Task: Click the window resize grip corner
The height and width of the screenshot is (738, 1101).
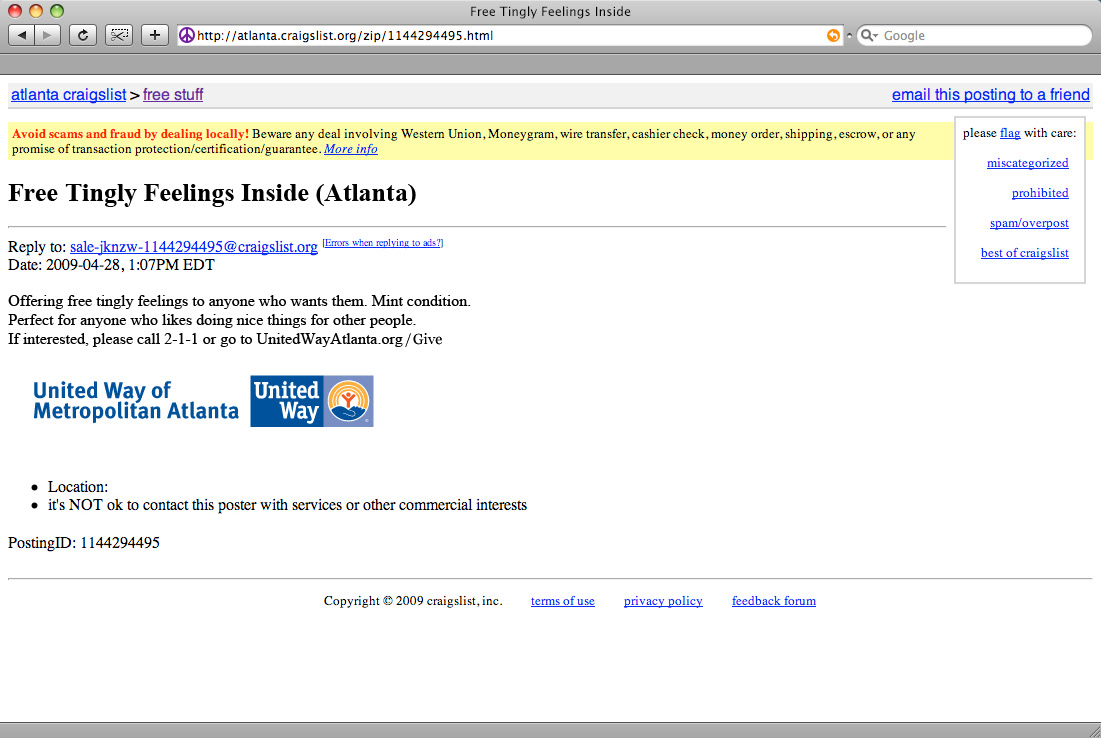Action: click(1093, 731)
